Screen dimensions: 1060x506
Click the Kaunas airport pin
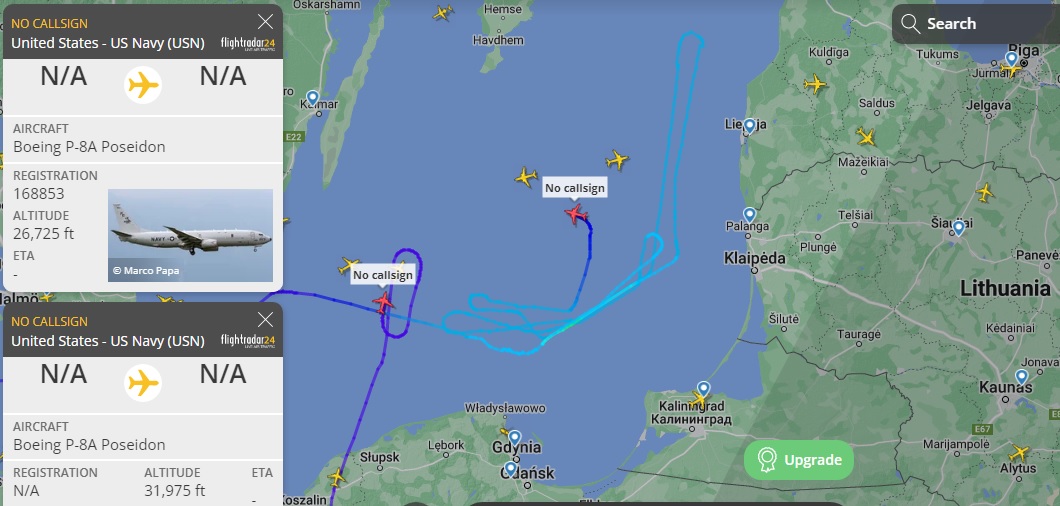click(1021, 377)
